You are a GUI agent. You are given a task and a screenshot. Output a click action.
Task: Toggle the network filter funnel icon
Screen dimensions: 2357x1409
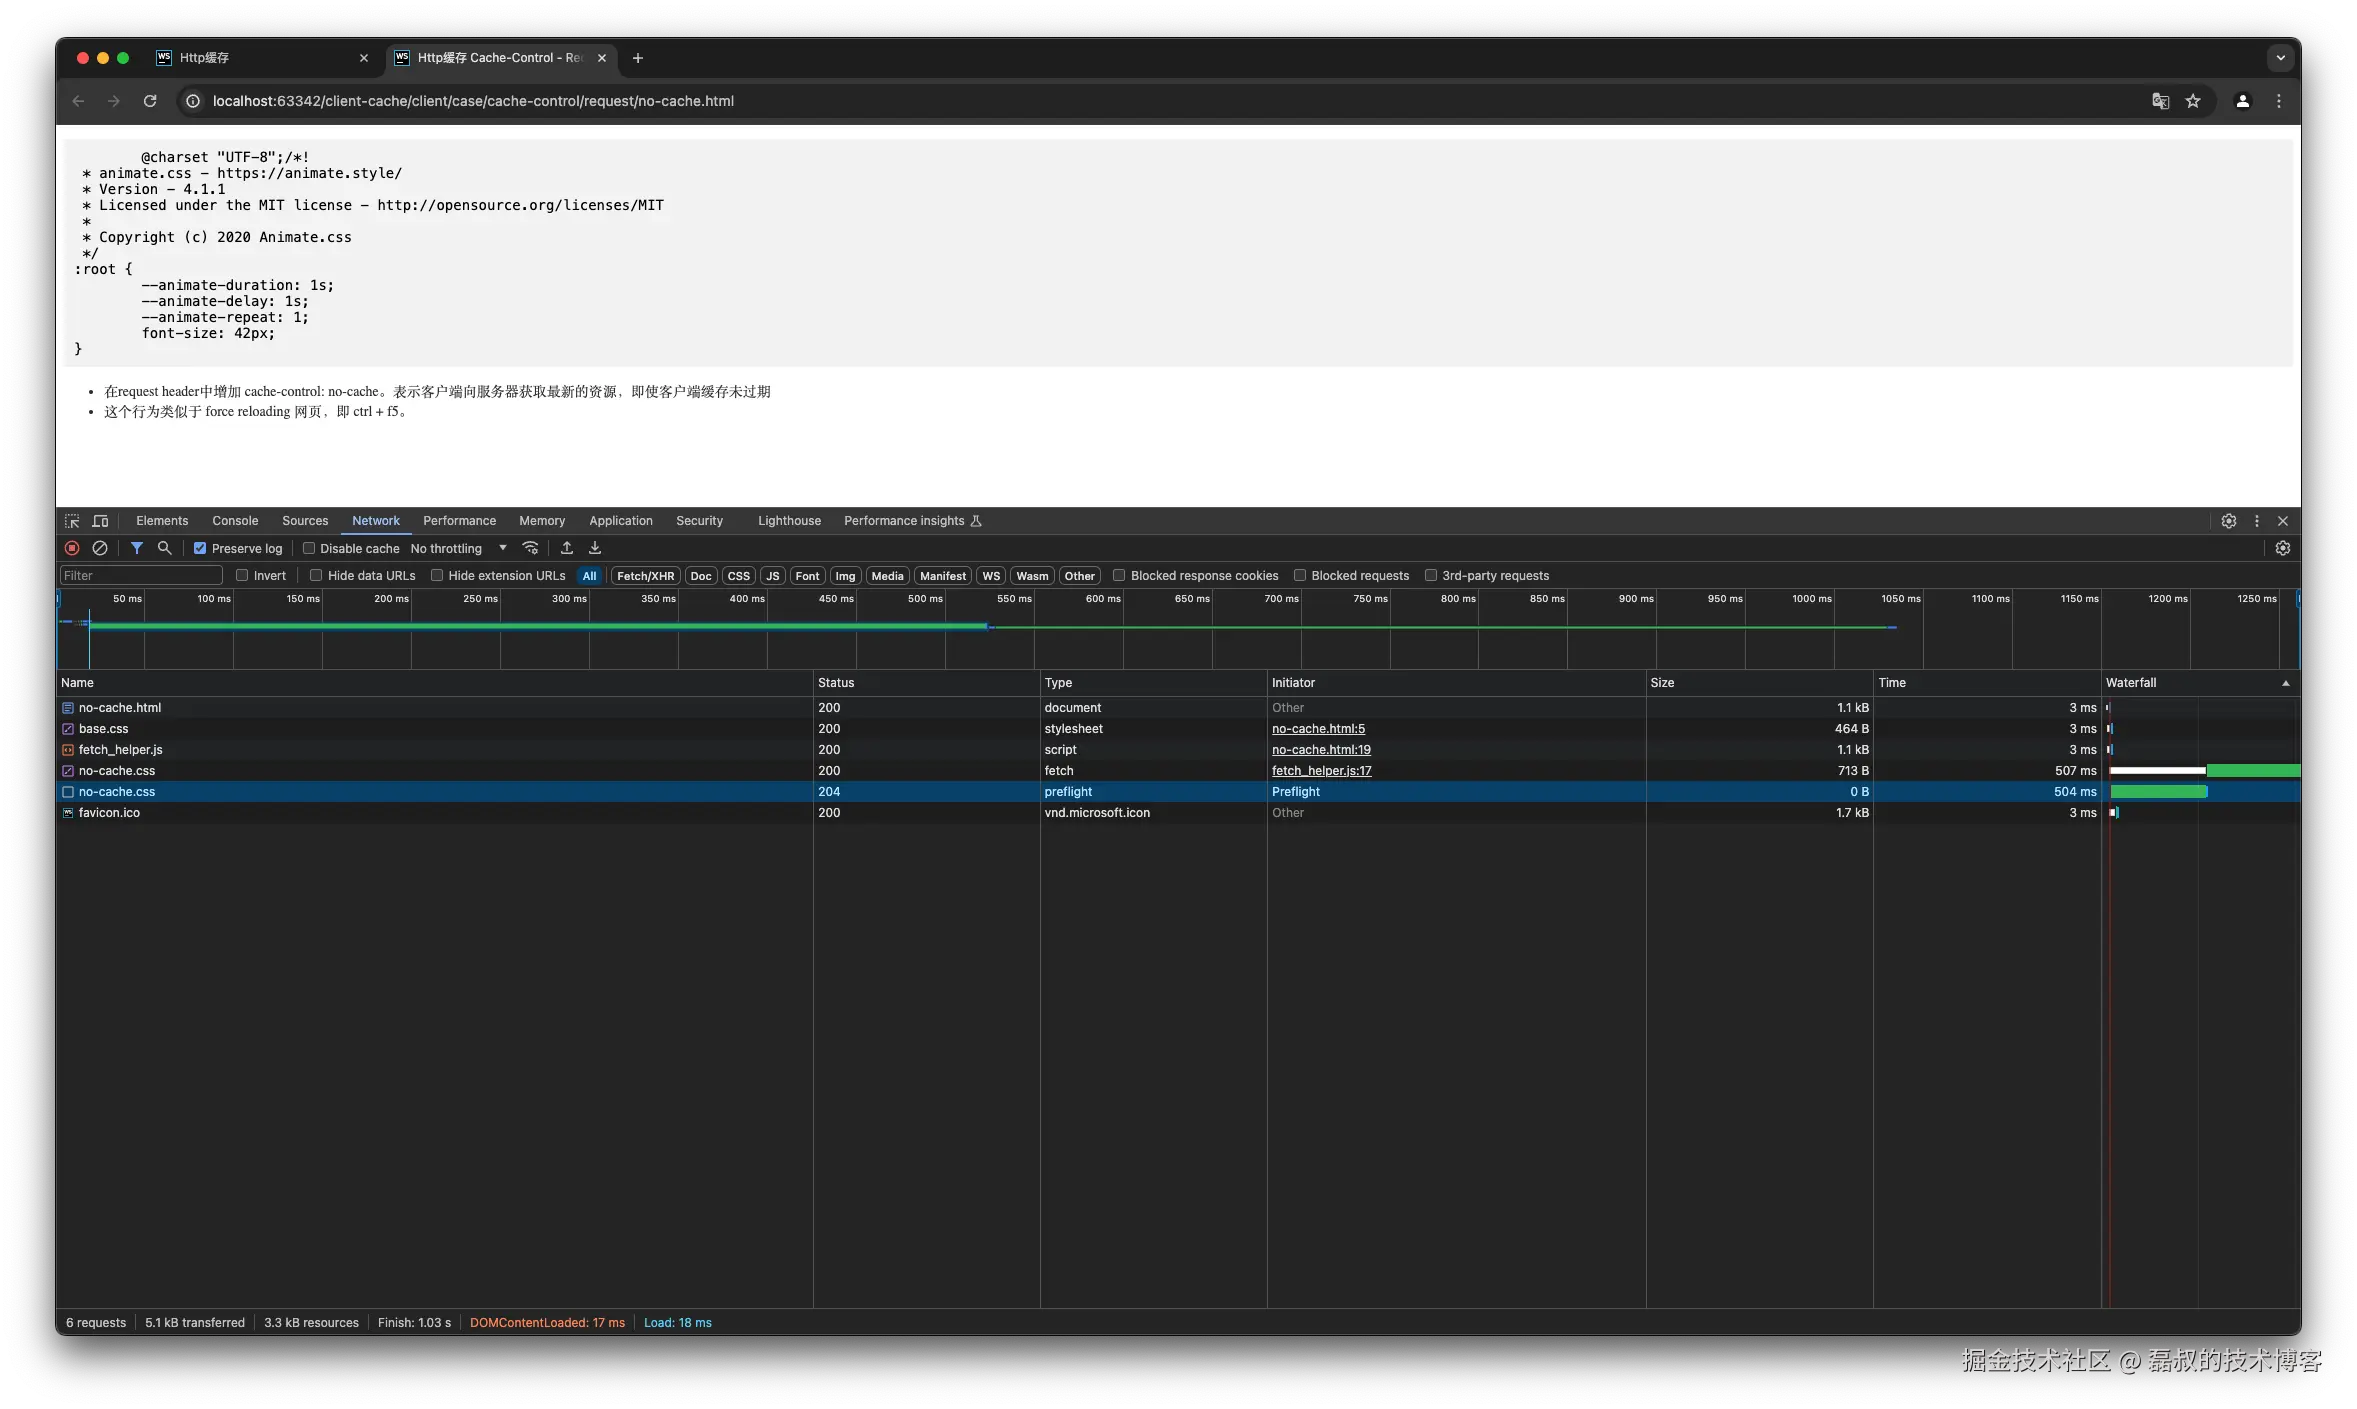[x=137, y=548]
